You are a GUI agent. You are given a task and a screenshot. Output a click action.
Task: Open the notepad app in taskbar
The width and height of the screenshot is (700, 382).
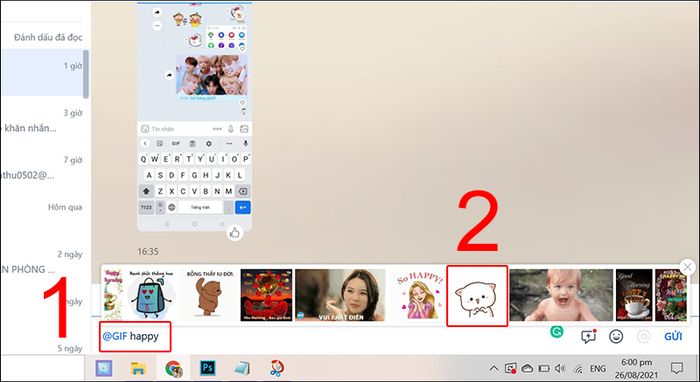242,369
